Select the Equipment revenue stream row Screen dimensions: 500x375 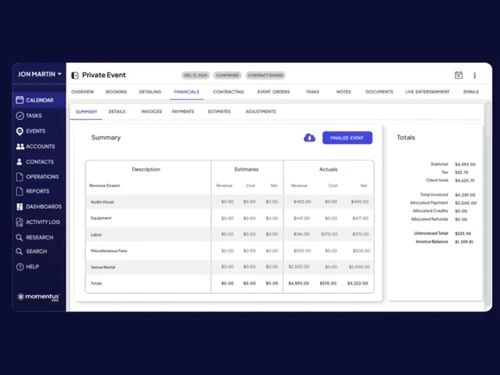coord(230,218)
